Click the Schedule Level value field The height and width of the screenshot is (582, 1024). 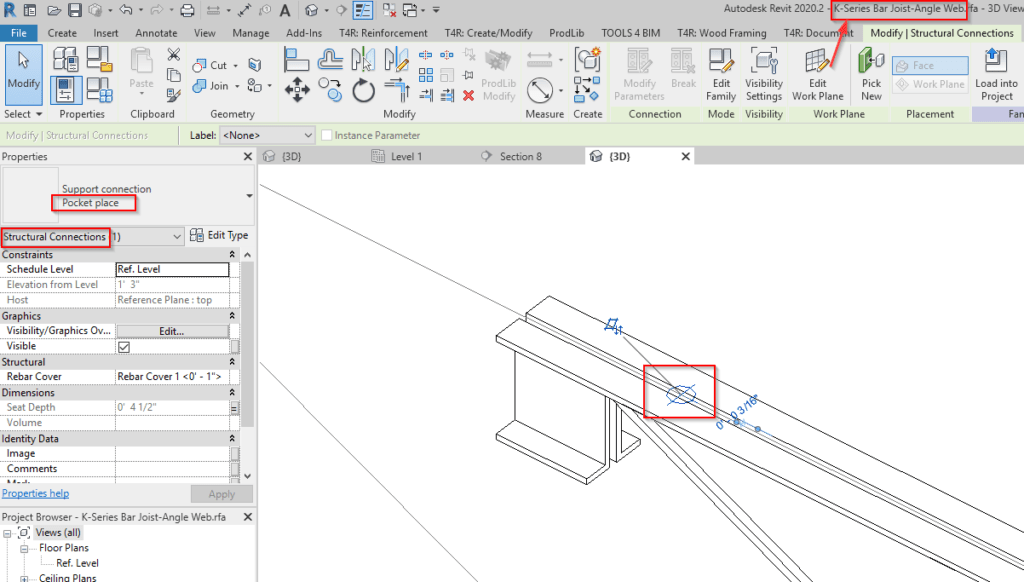point(172,269)
